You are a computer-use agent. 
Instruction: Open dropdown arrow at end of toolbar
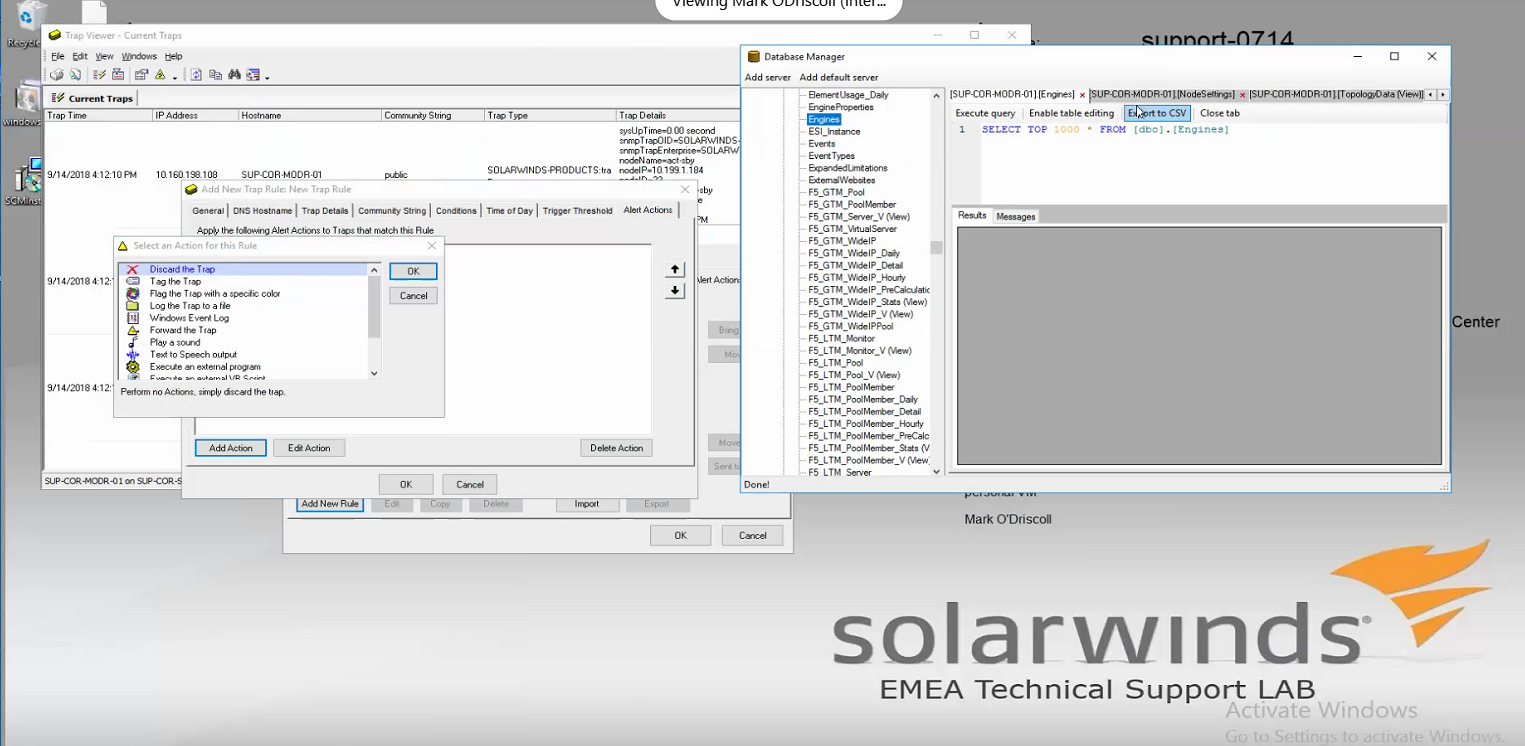(x=267, y=77)
